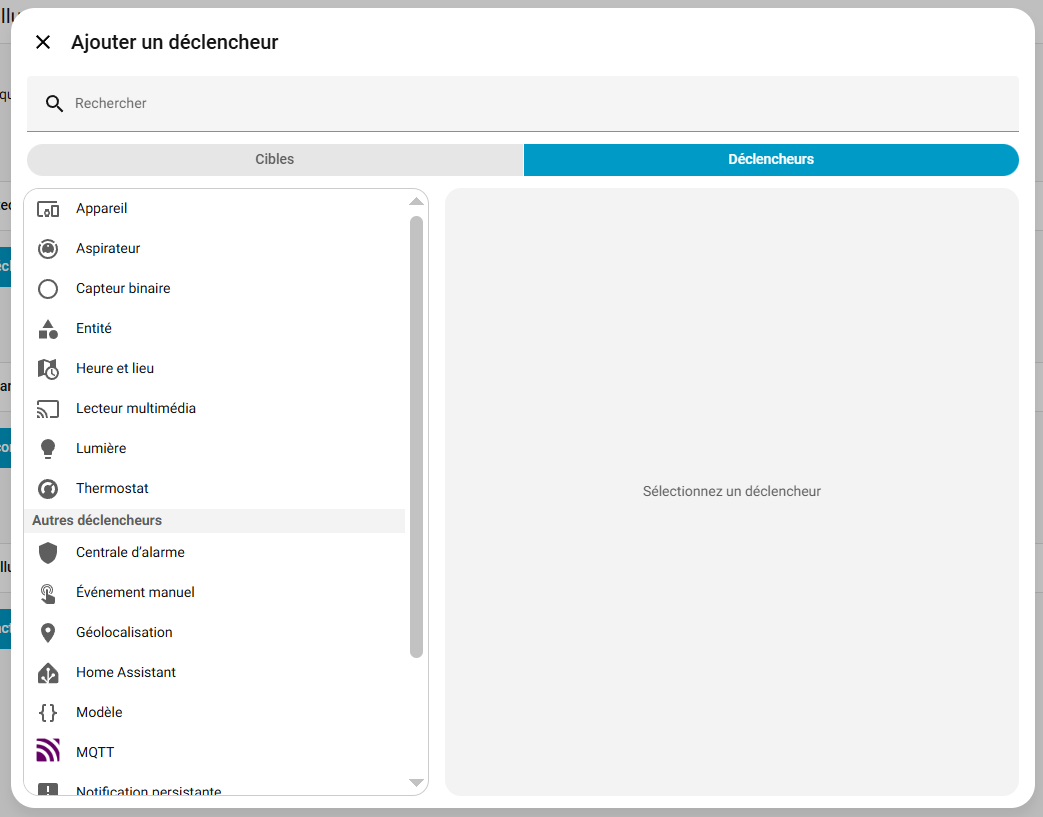Click the Lumière bulb icon
The height and width of the screenshot is (817, 1043).
tap(48, 449)
